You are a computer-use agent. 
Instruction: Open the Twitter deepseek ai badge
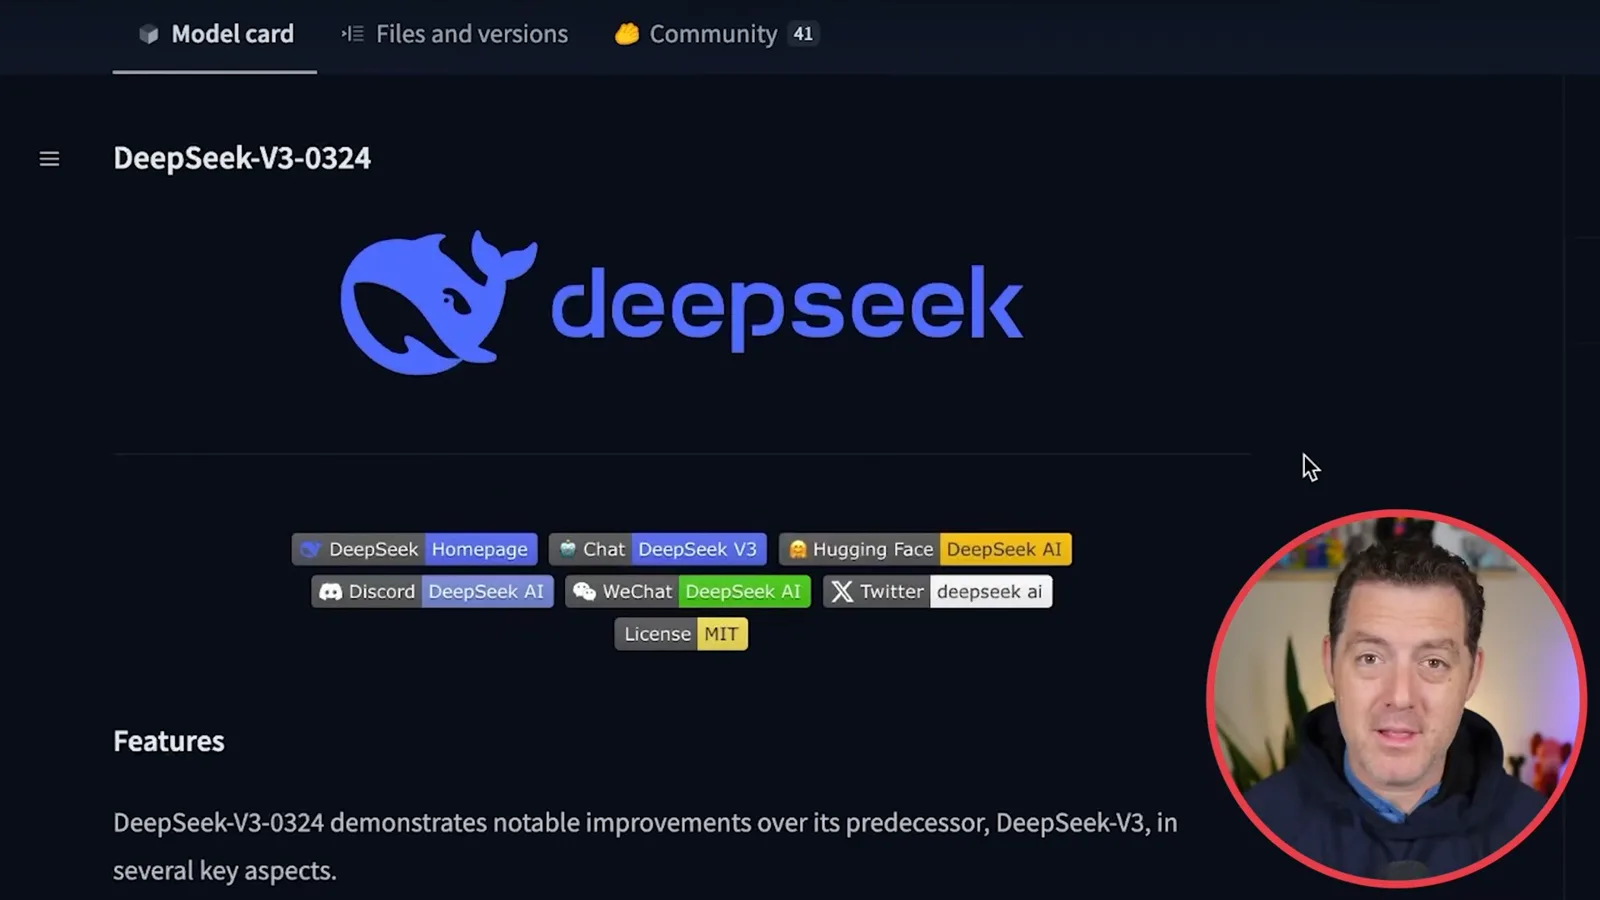(937, 591)
